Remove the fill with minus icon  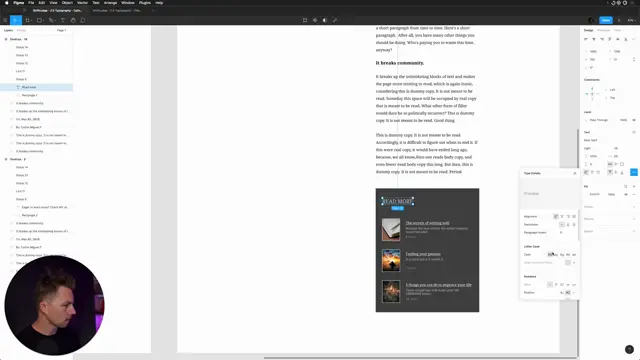tap(634, 194)
